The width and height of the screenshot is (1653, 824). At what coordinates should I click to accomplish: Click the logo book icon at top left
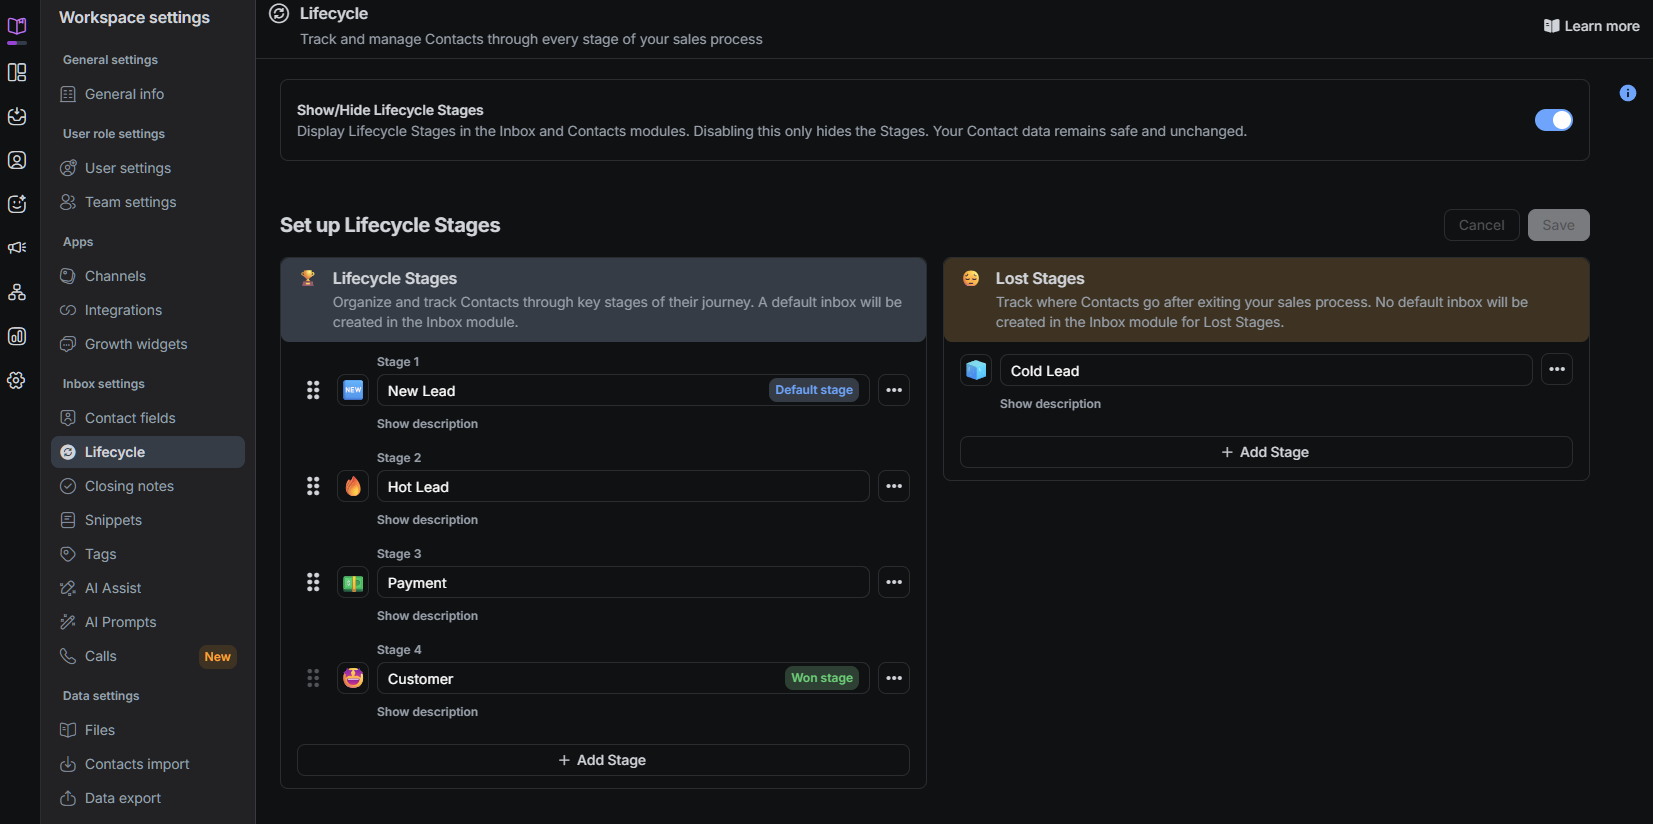(17, 27)
